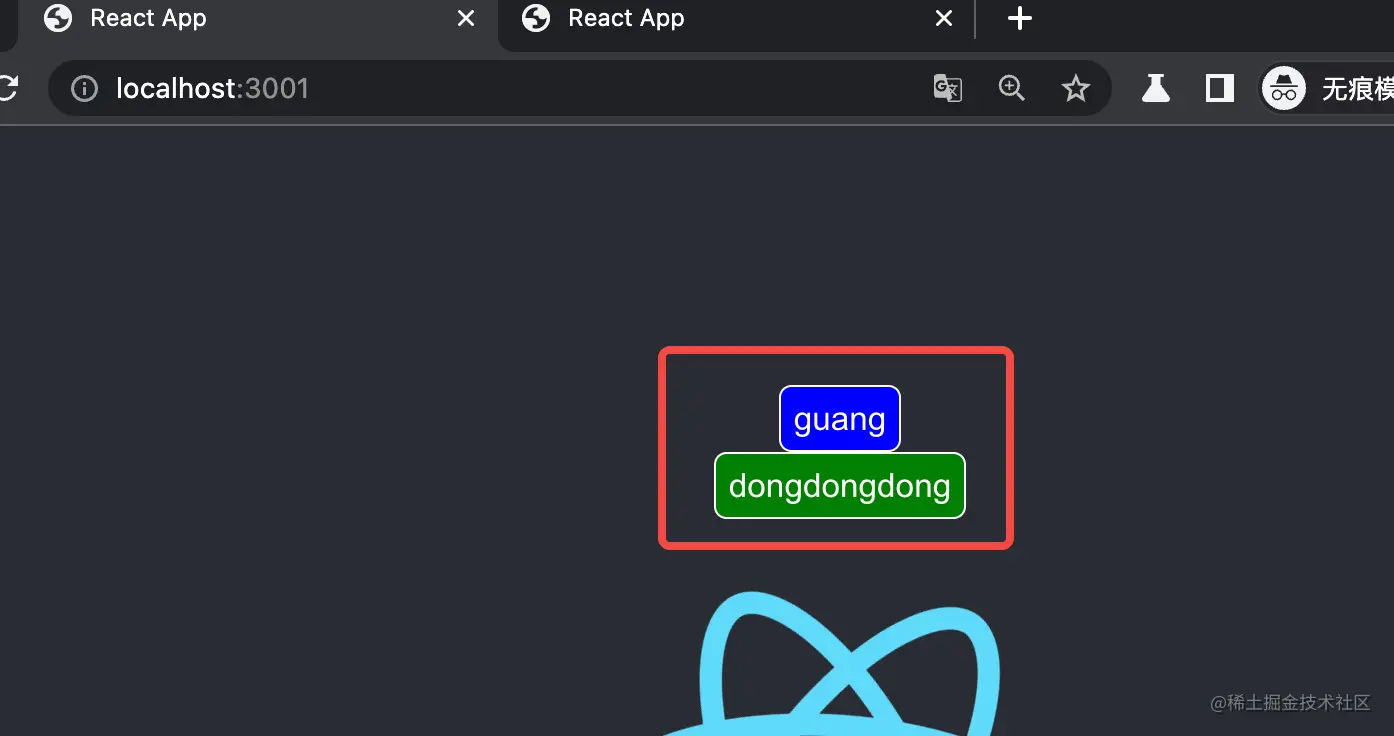Close the first React App tab
Viewport: 1394px width, 736px height.
click(466, 19)
